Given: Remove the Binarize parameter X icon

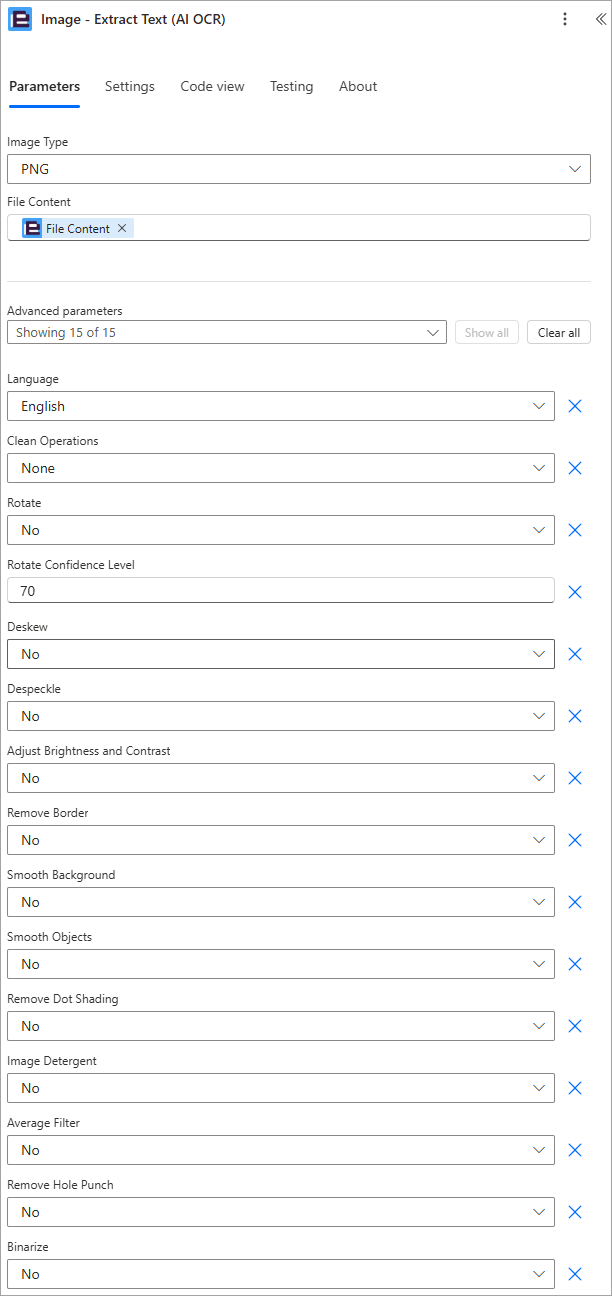Looking at the screenshot, I should 575,1274.
